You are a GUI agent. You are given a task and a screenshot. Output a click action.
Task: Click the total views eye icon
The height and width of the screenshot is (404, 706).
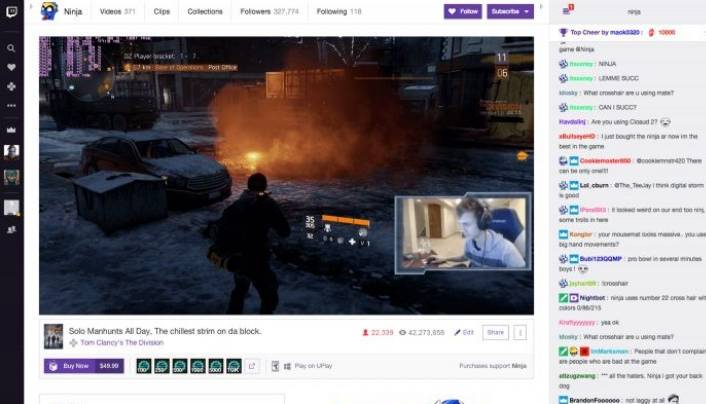point(403,333)
